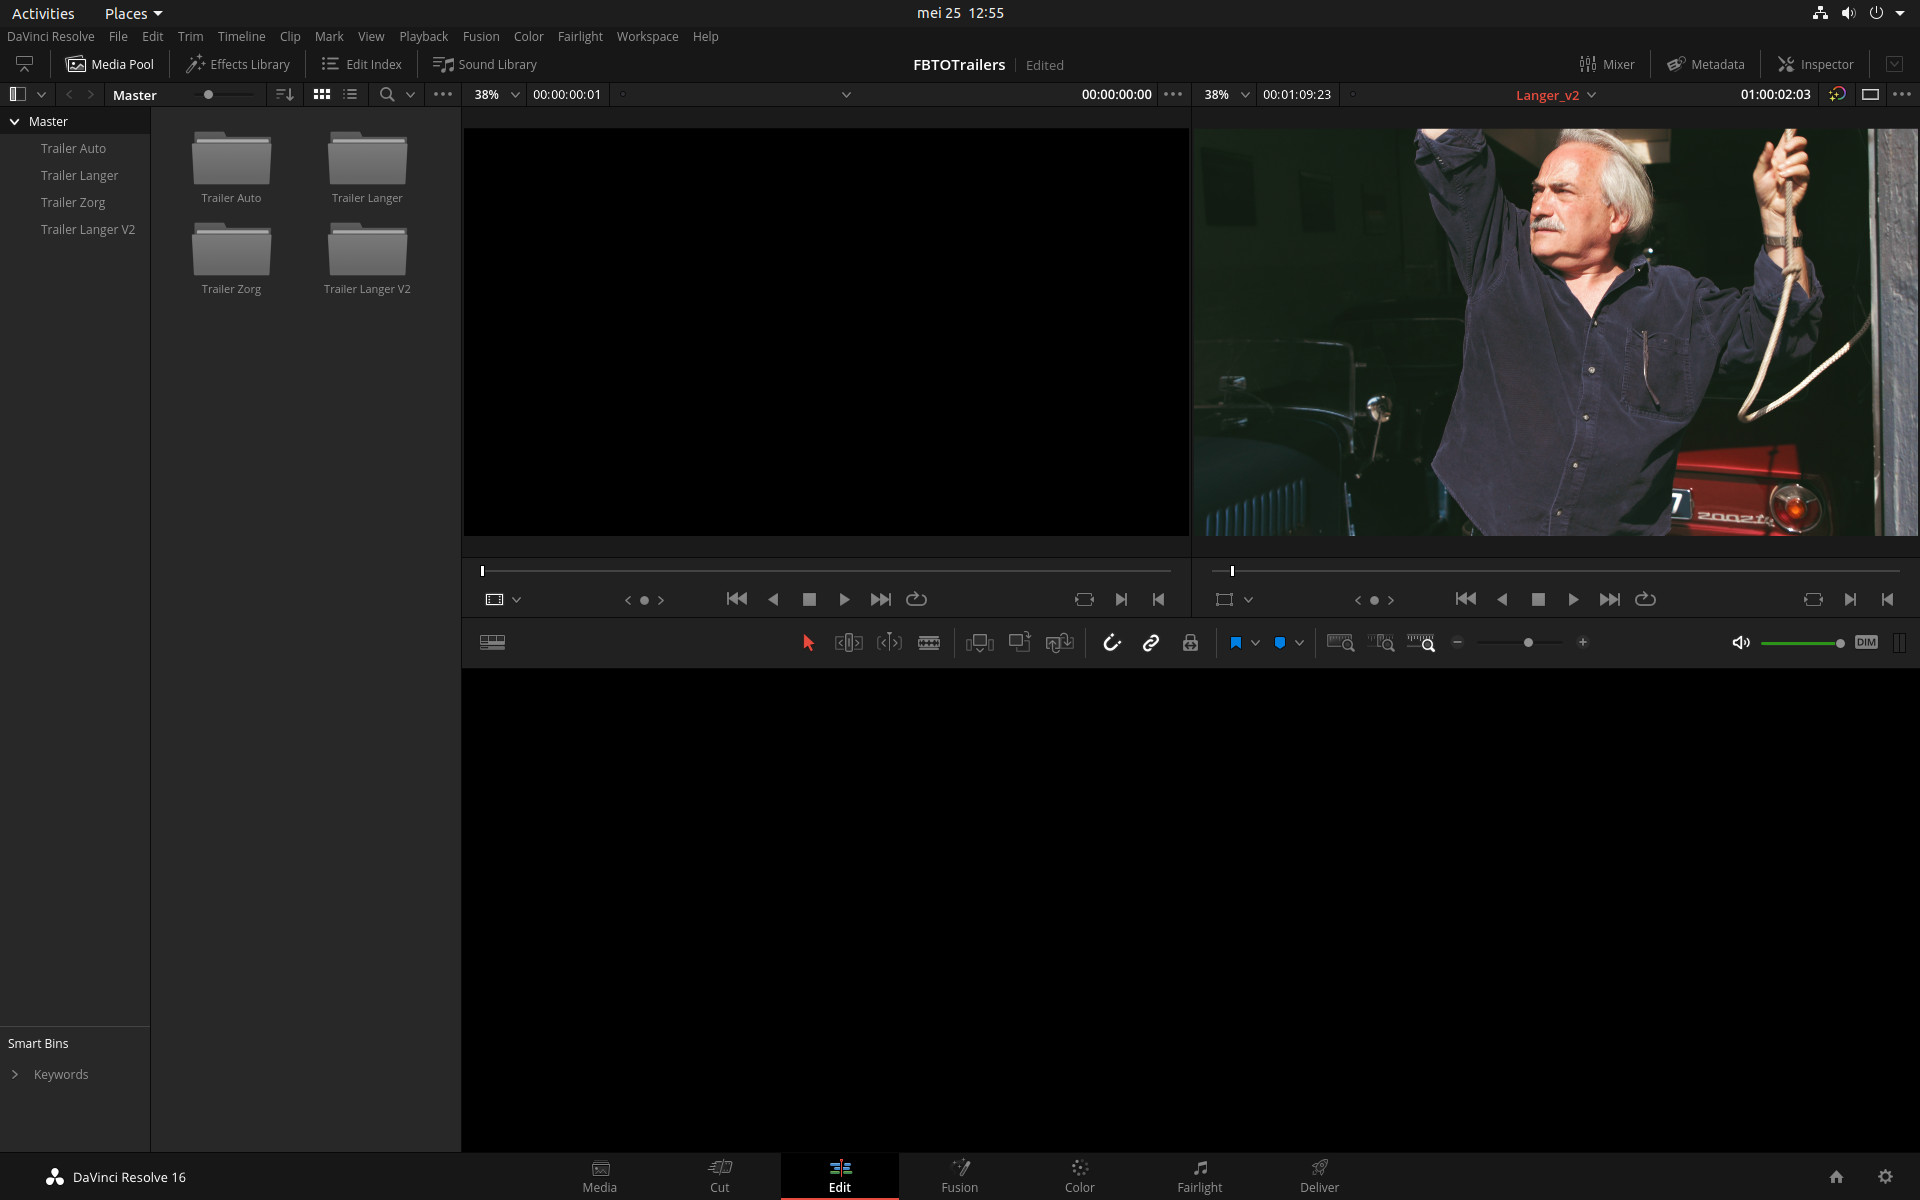This screenshot has width=1920, height=1200.
Task: Open the Timeline menu
Action: [x=241, y=36]
